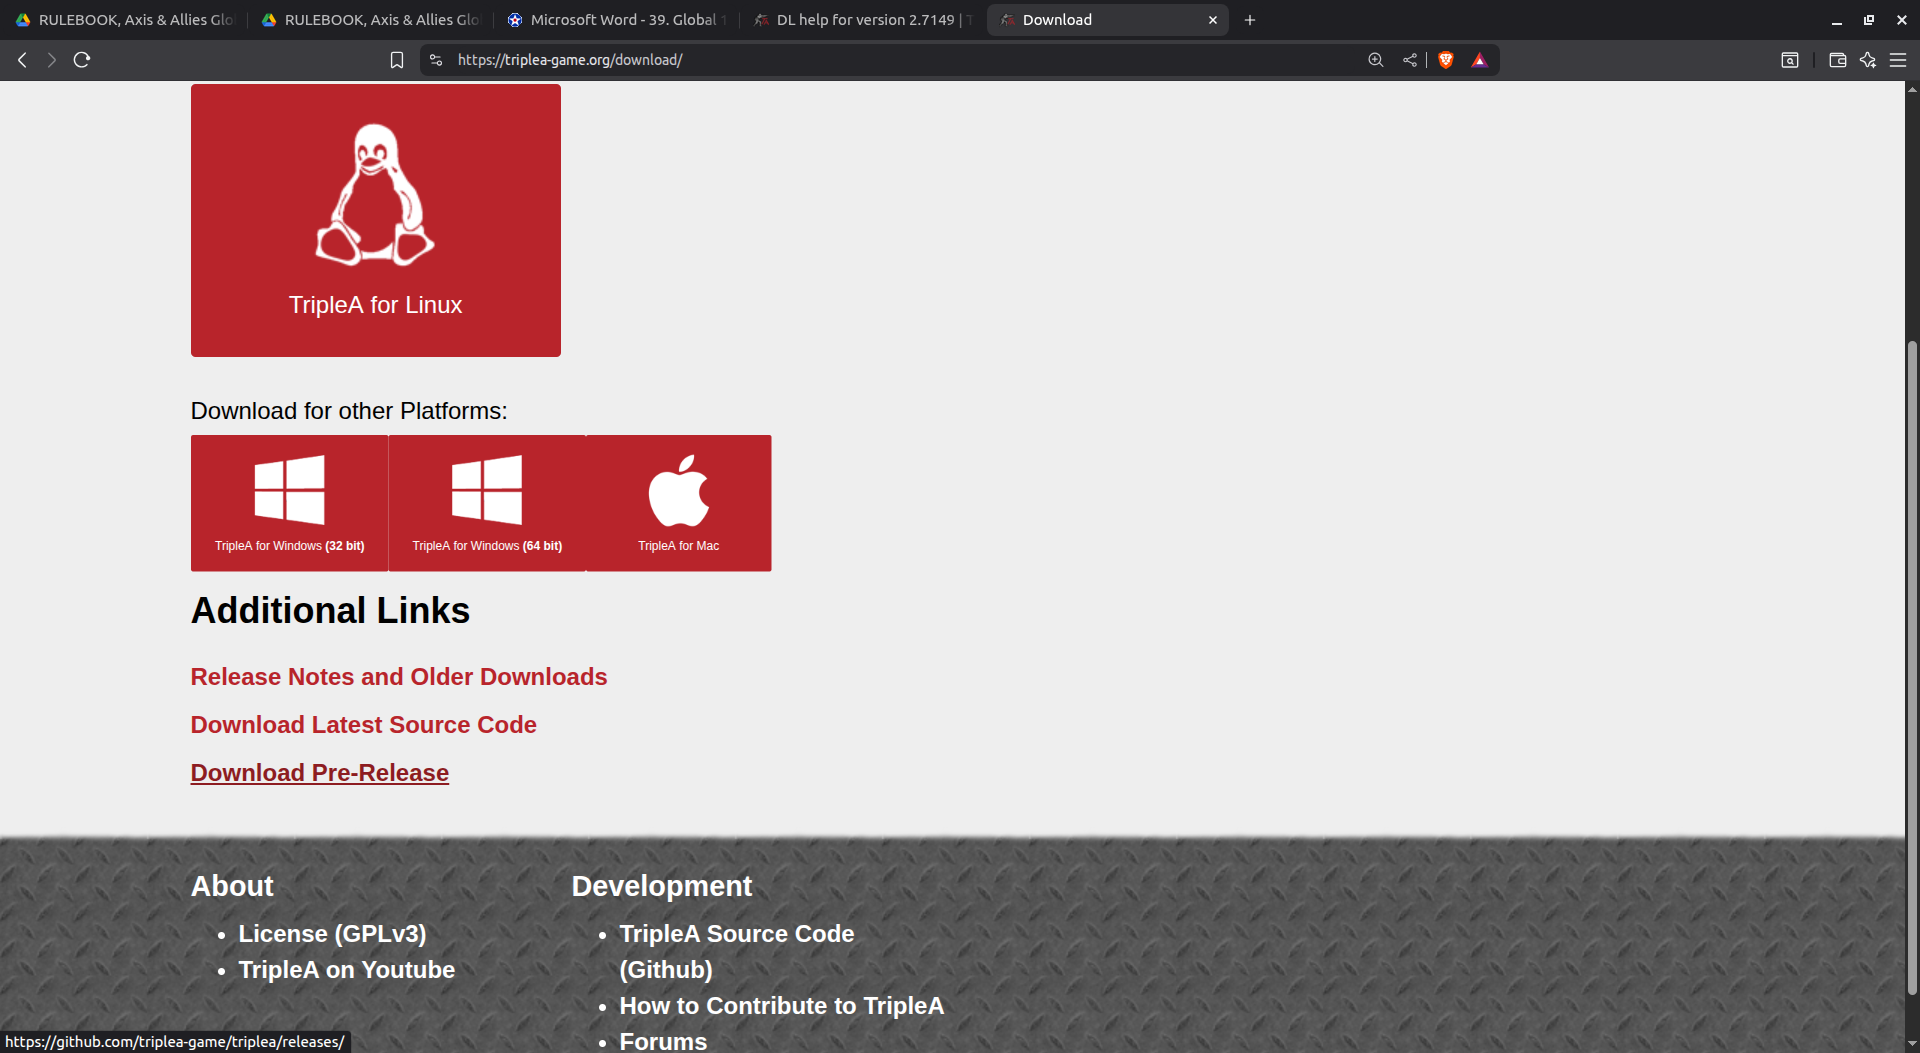This screenshot has width=1920, height=1053.
Task: Download TripleA for Windows (32 bit)
Action: [289, 503]
